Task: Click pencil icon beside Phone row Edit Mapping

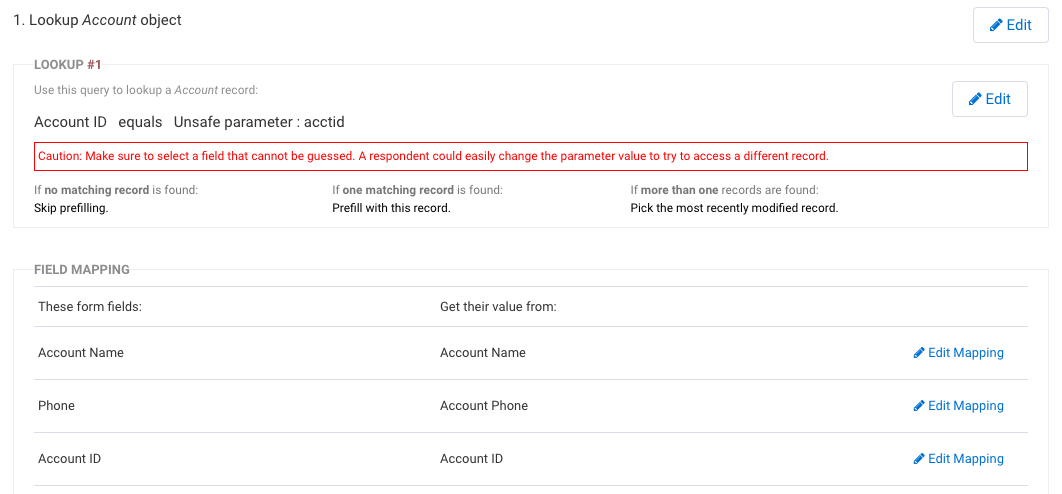Action: [x=919, y=406]
